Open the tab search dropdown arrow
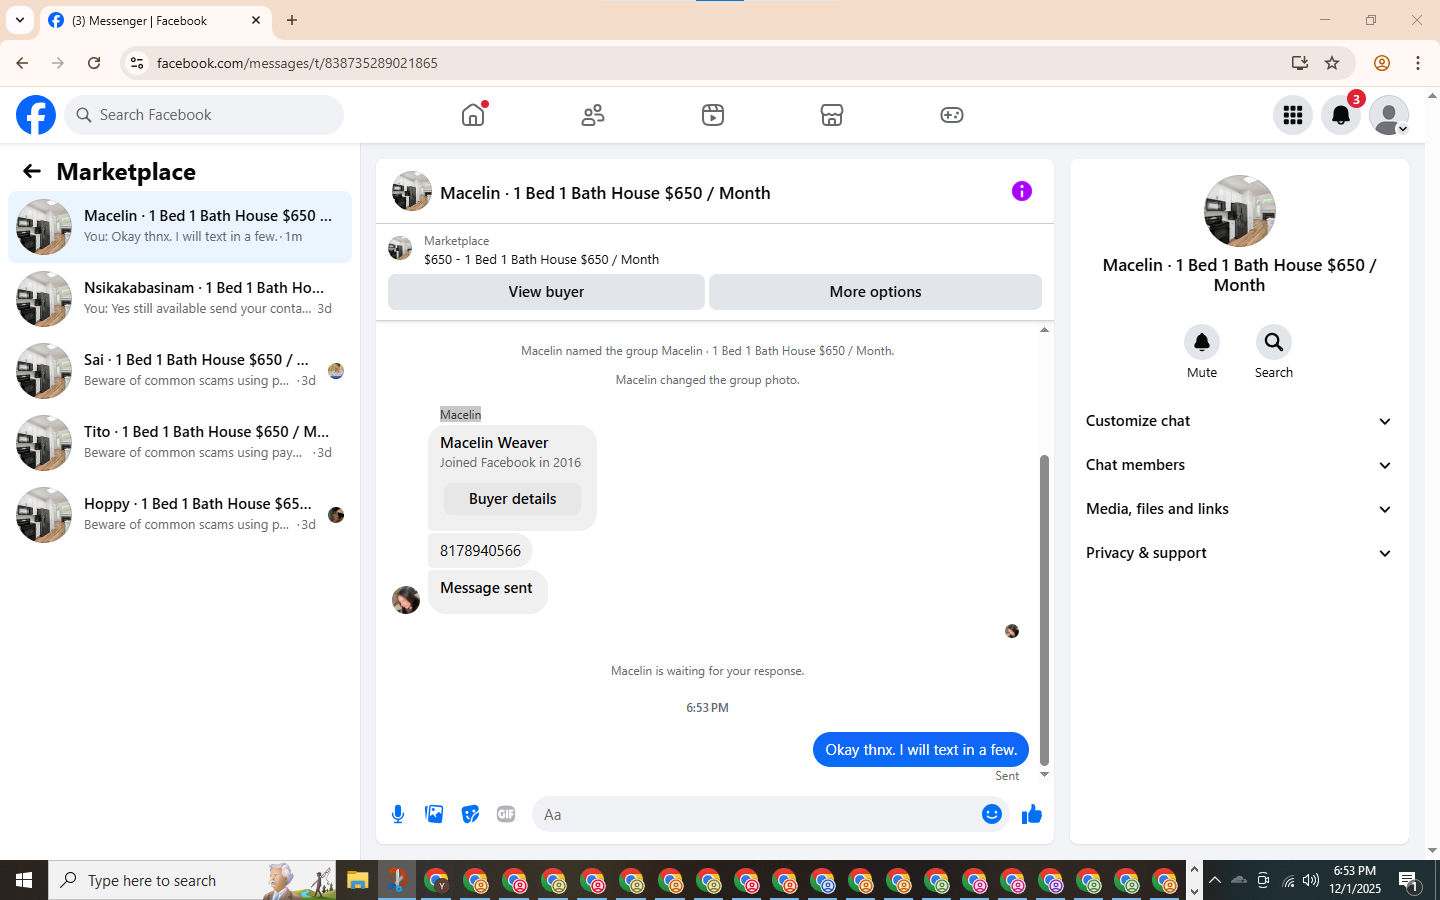 coord(20,20)
